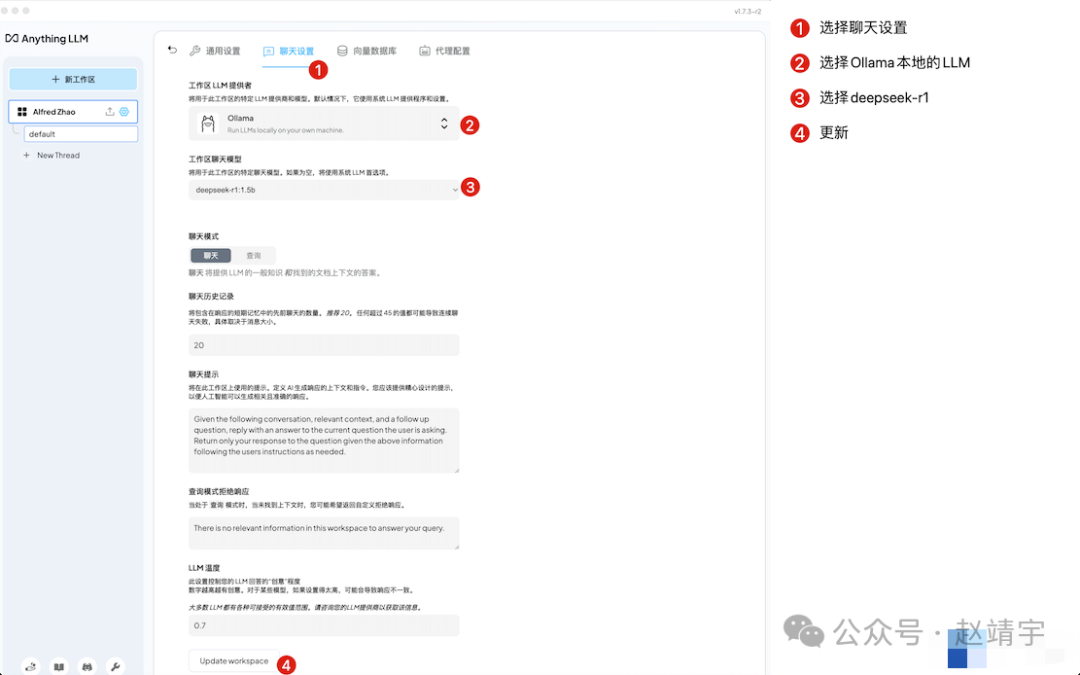
Task: Open the upload documents icon for Alfred Zhao
Action: 110,112
